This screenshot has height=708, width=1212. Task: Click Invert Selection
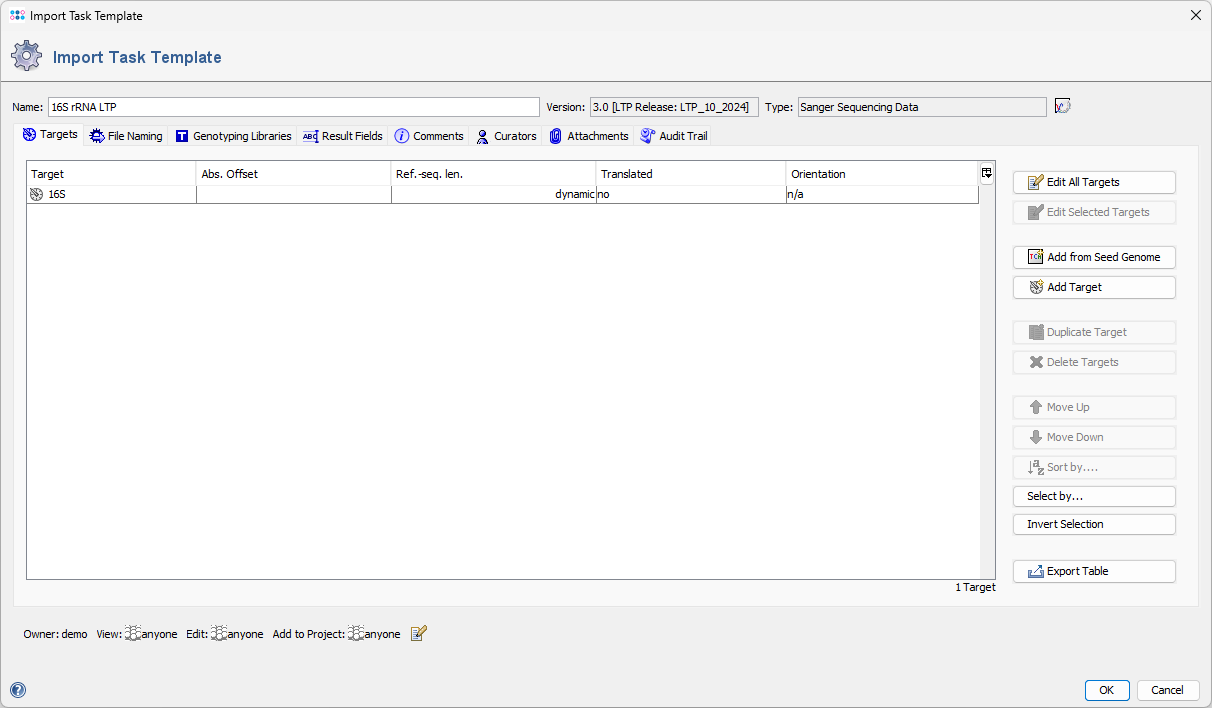(1093, 523)
